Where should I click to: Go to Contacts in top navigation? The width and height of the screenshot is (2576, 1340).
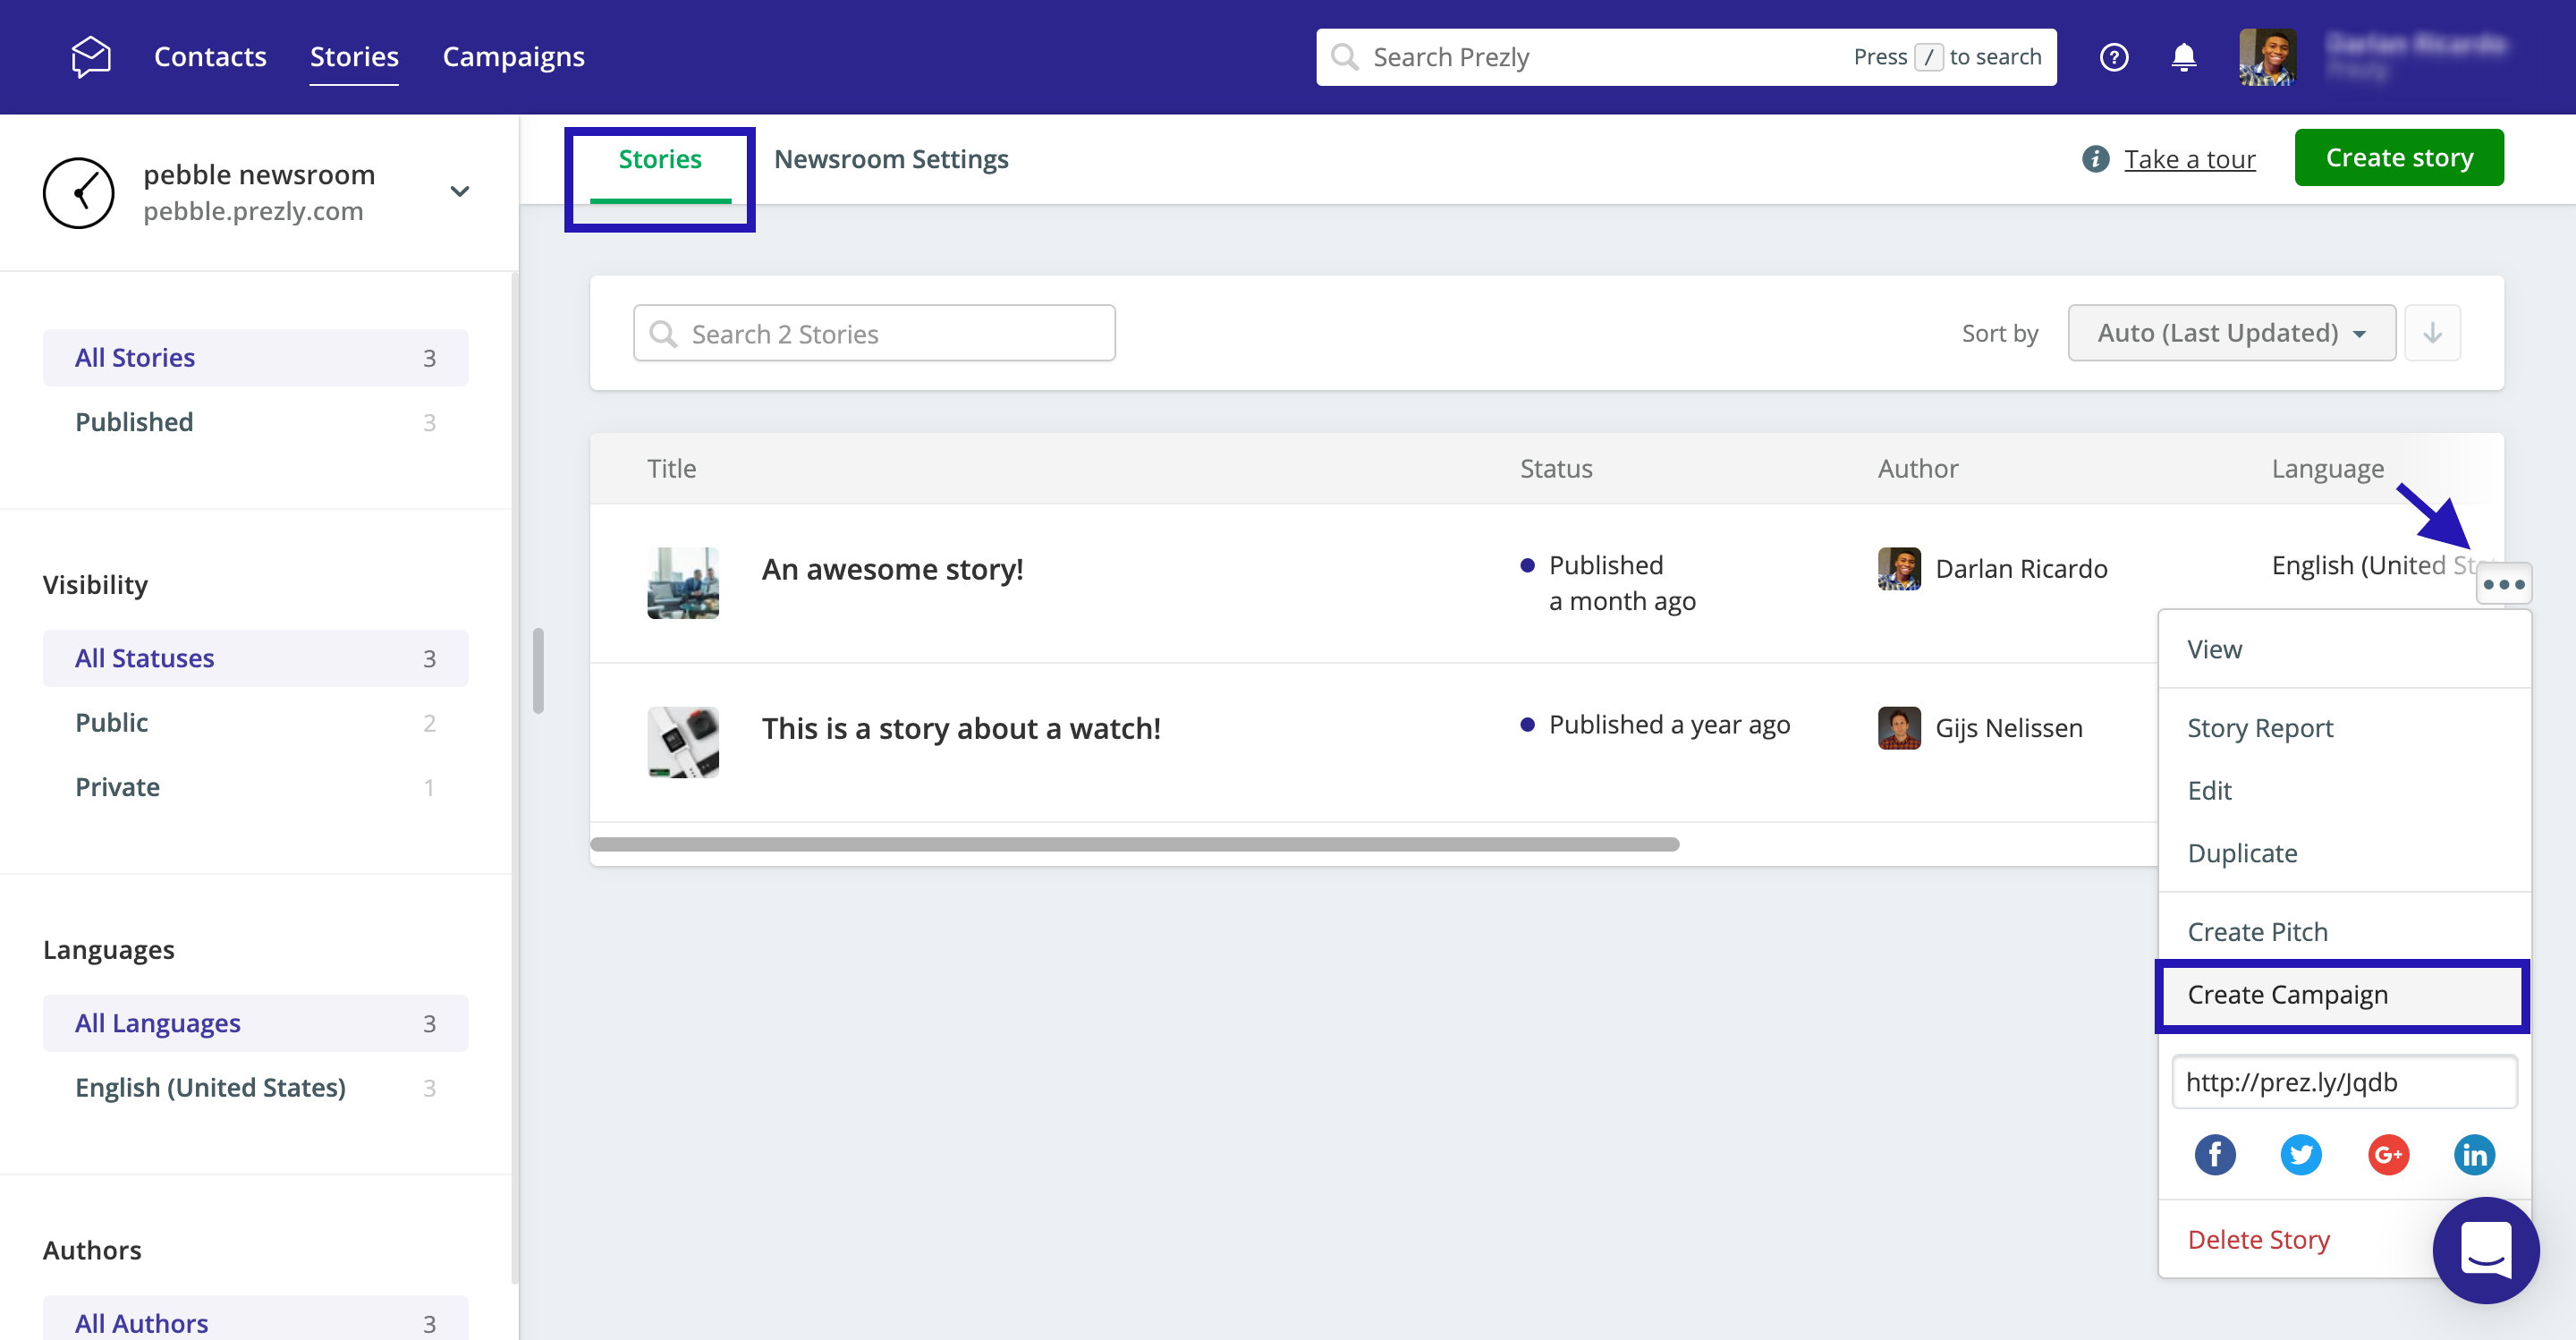[x=210, y=57]
